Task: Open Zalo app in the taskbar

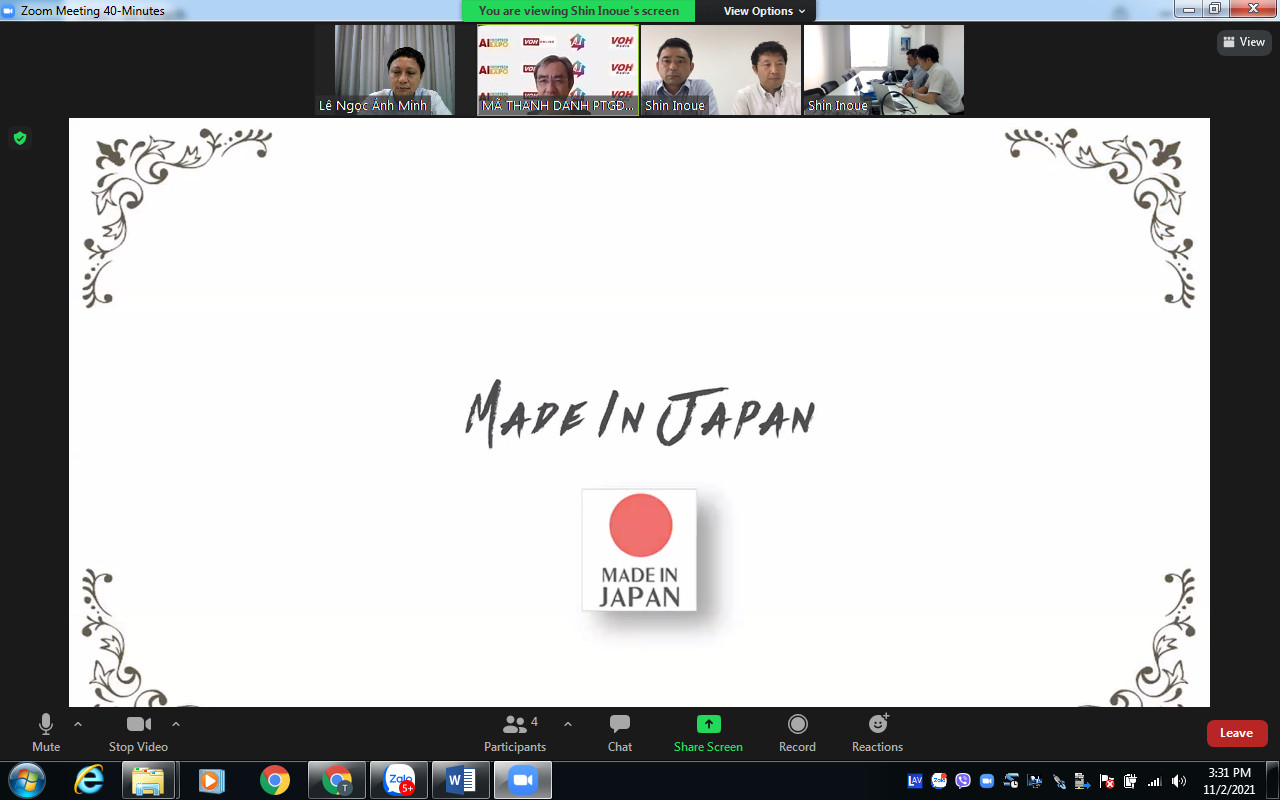Action: coord(399,780)
